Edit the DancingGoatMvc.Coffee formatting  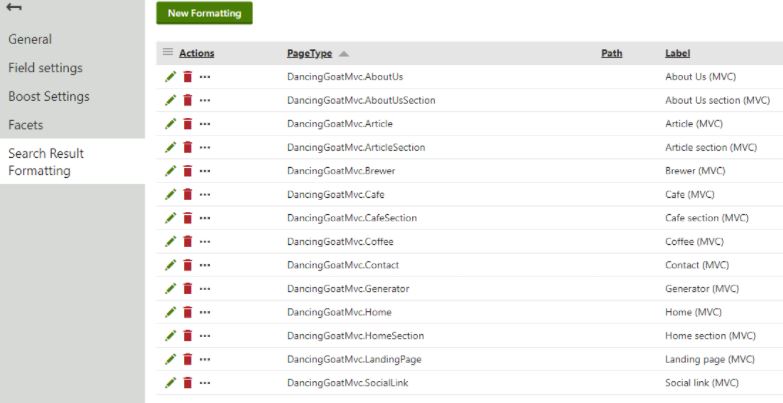click(x=171, y=241)
